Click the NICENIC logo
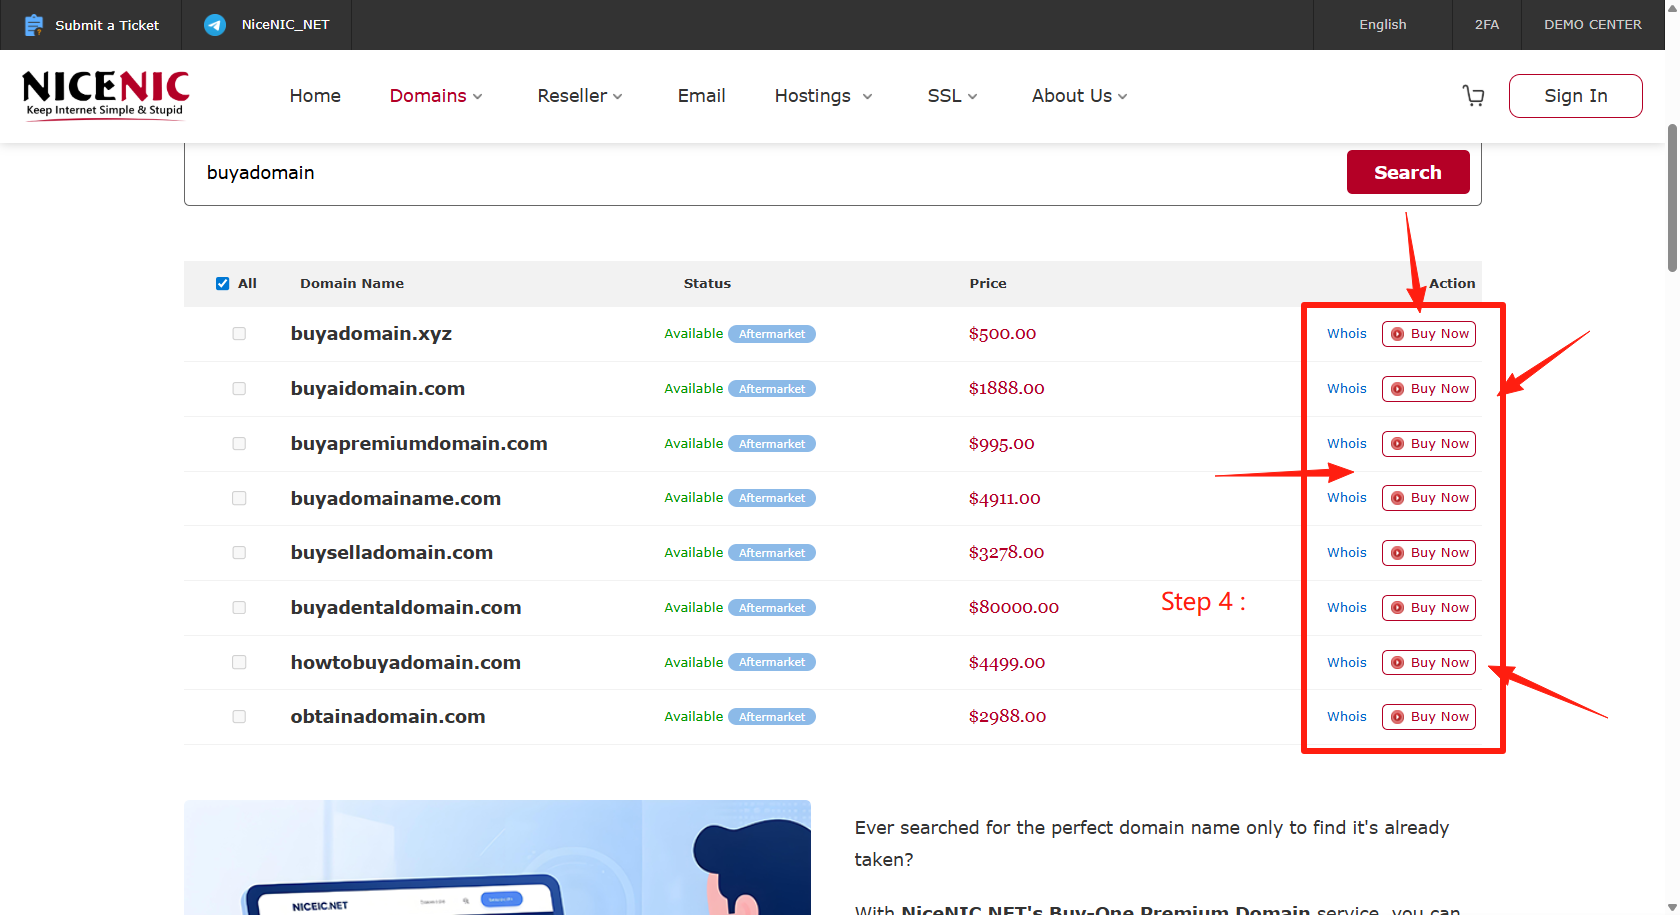 (x=104, y=95)
